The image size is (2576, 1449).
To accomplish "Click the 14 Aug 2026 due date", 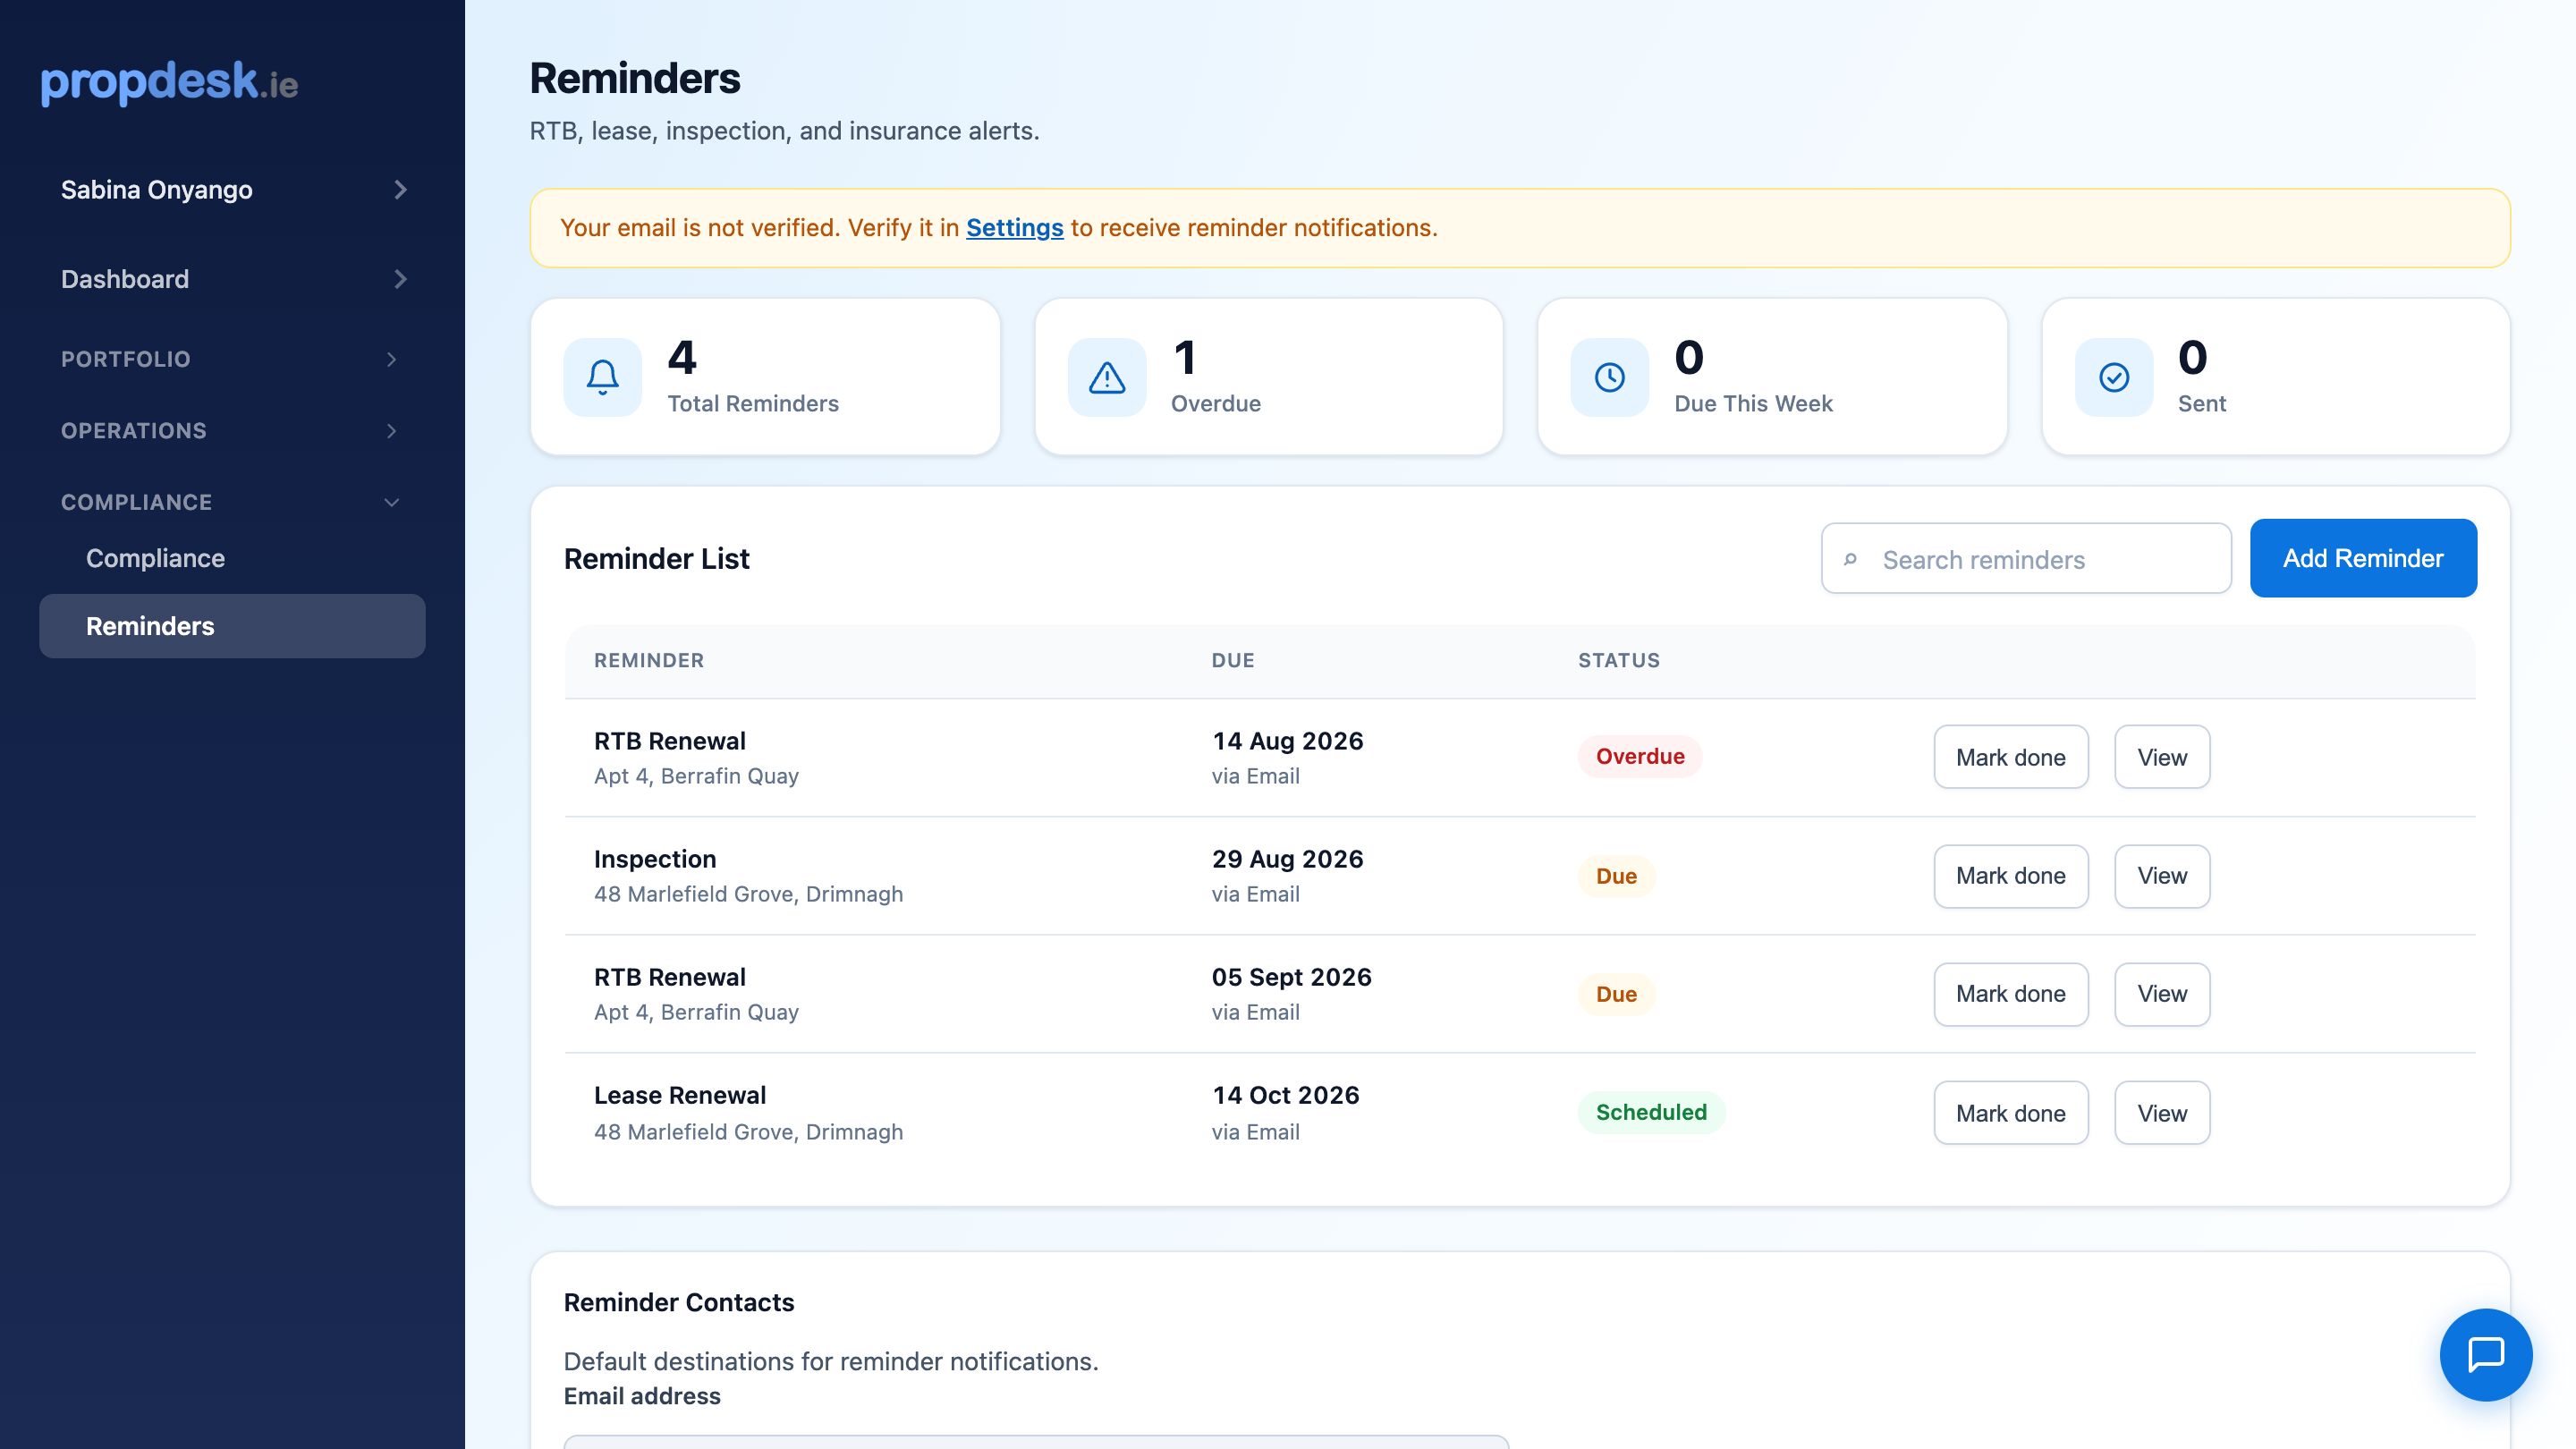I will pos(1288,741).
